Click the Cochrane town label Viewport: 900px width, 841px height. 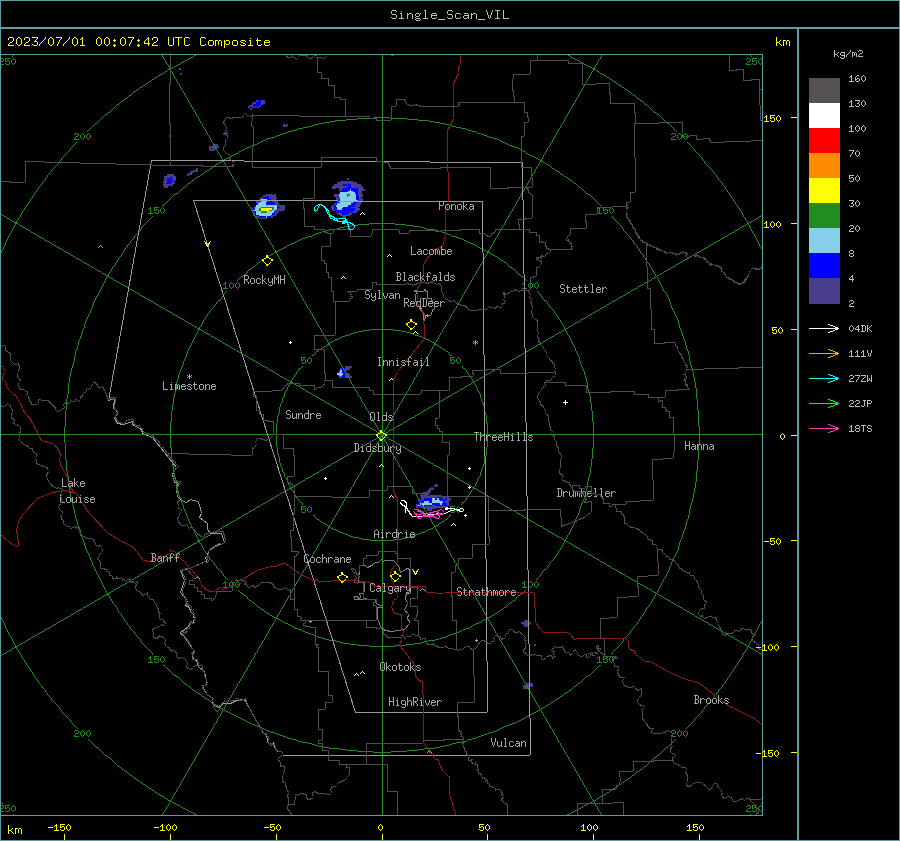coord(327,559)
